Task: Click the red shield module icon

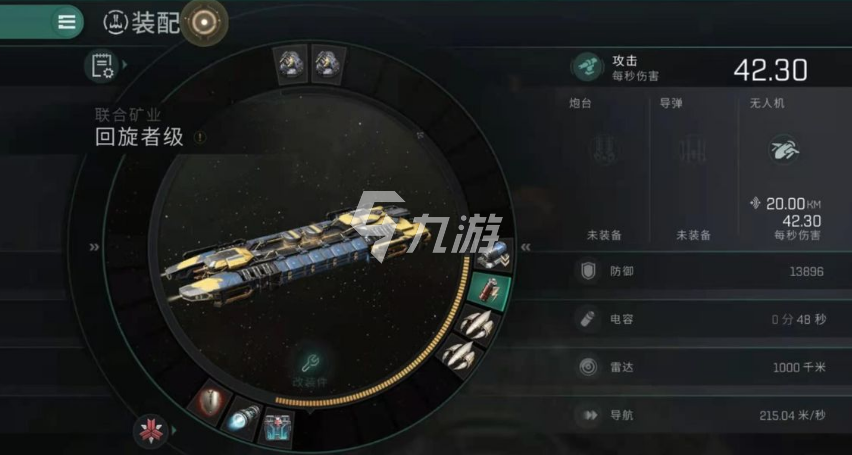Action: click(210, 401)
